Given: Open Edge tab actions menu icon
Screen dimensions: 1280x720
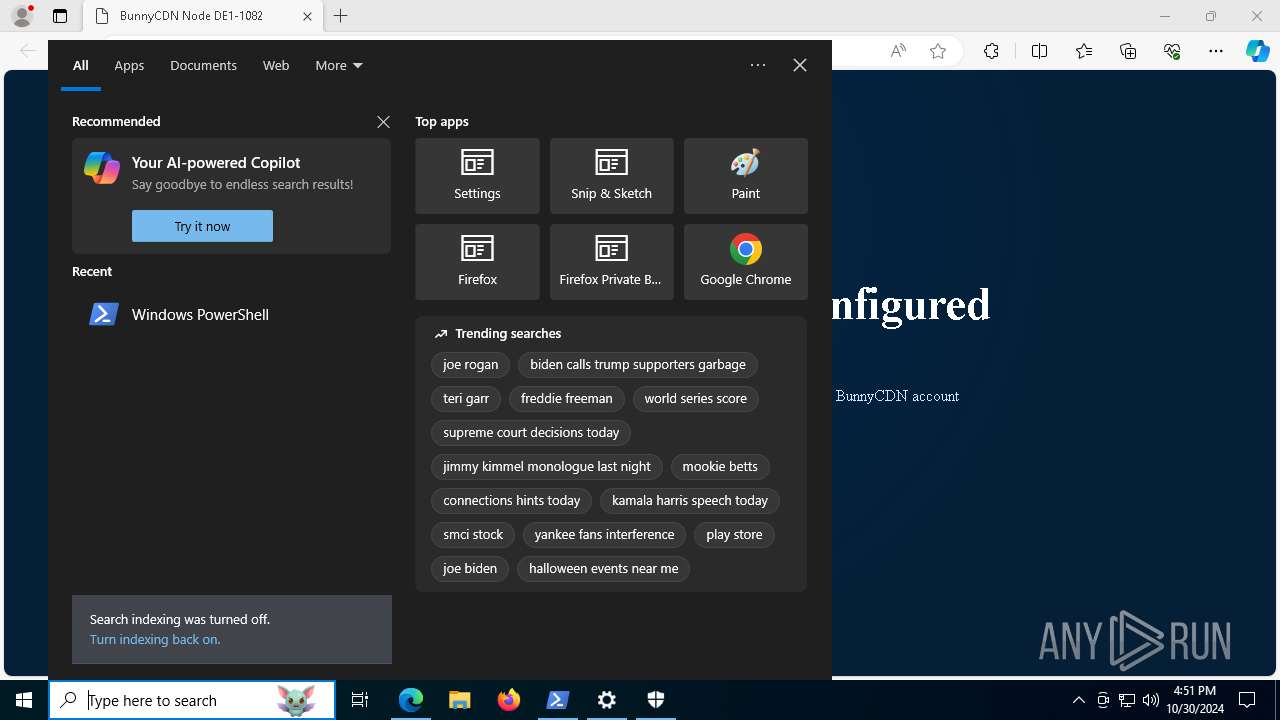Looking at the screenshot, I should pos(60,16).
